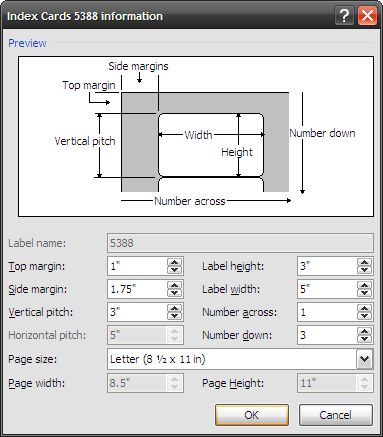This screenshot has height=437, width=383.
Task: Click the Width label in preview
Action: click(199, 135)
